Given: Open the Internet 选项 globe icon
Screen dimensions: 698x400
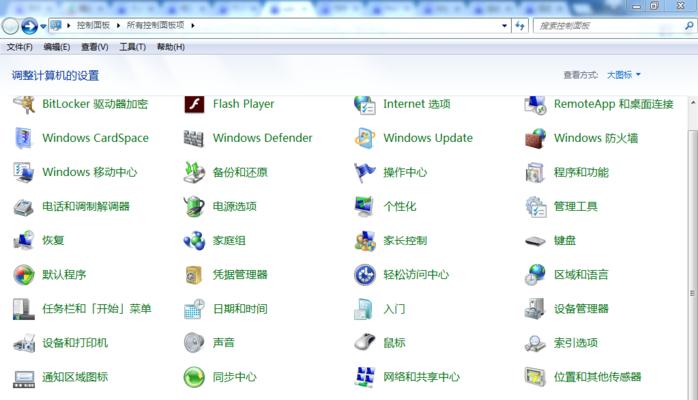Looking at the screenshot, I should tap(365, 104).
